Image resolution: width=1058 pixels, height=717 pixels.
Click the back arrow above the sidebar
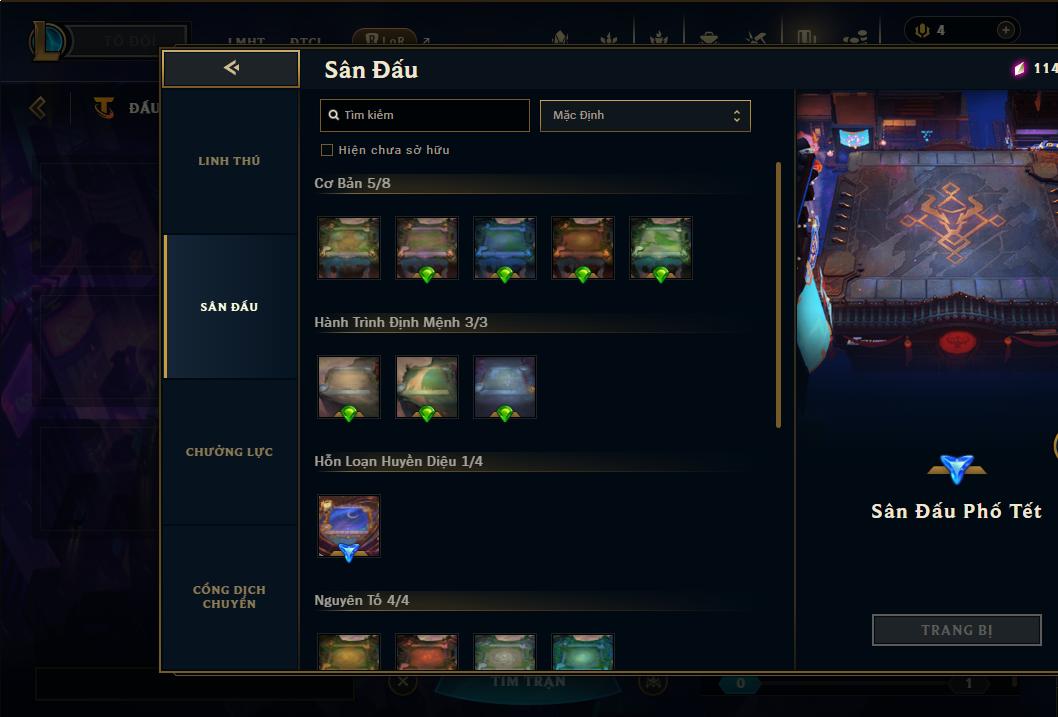click(x=231, y=67)
